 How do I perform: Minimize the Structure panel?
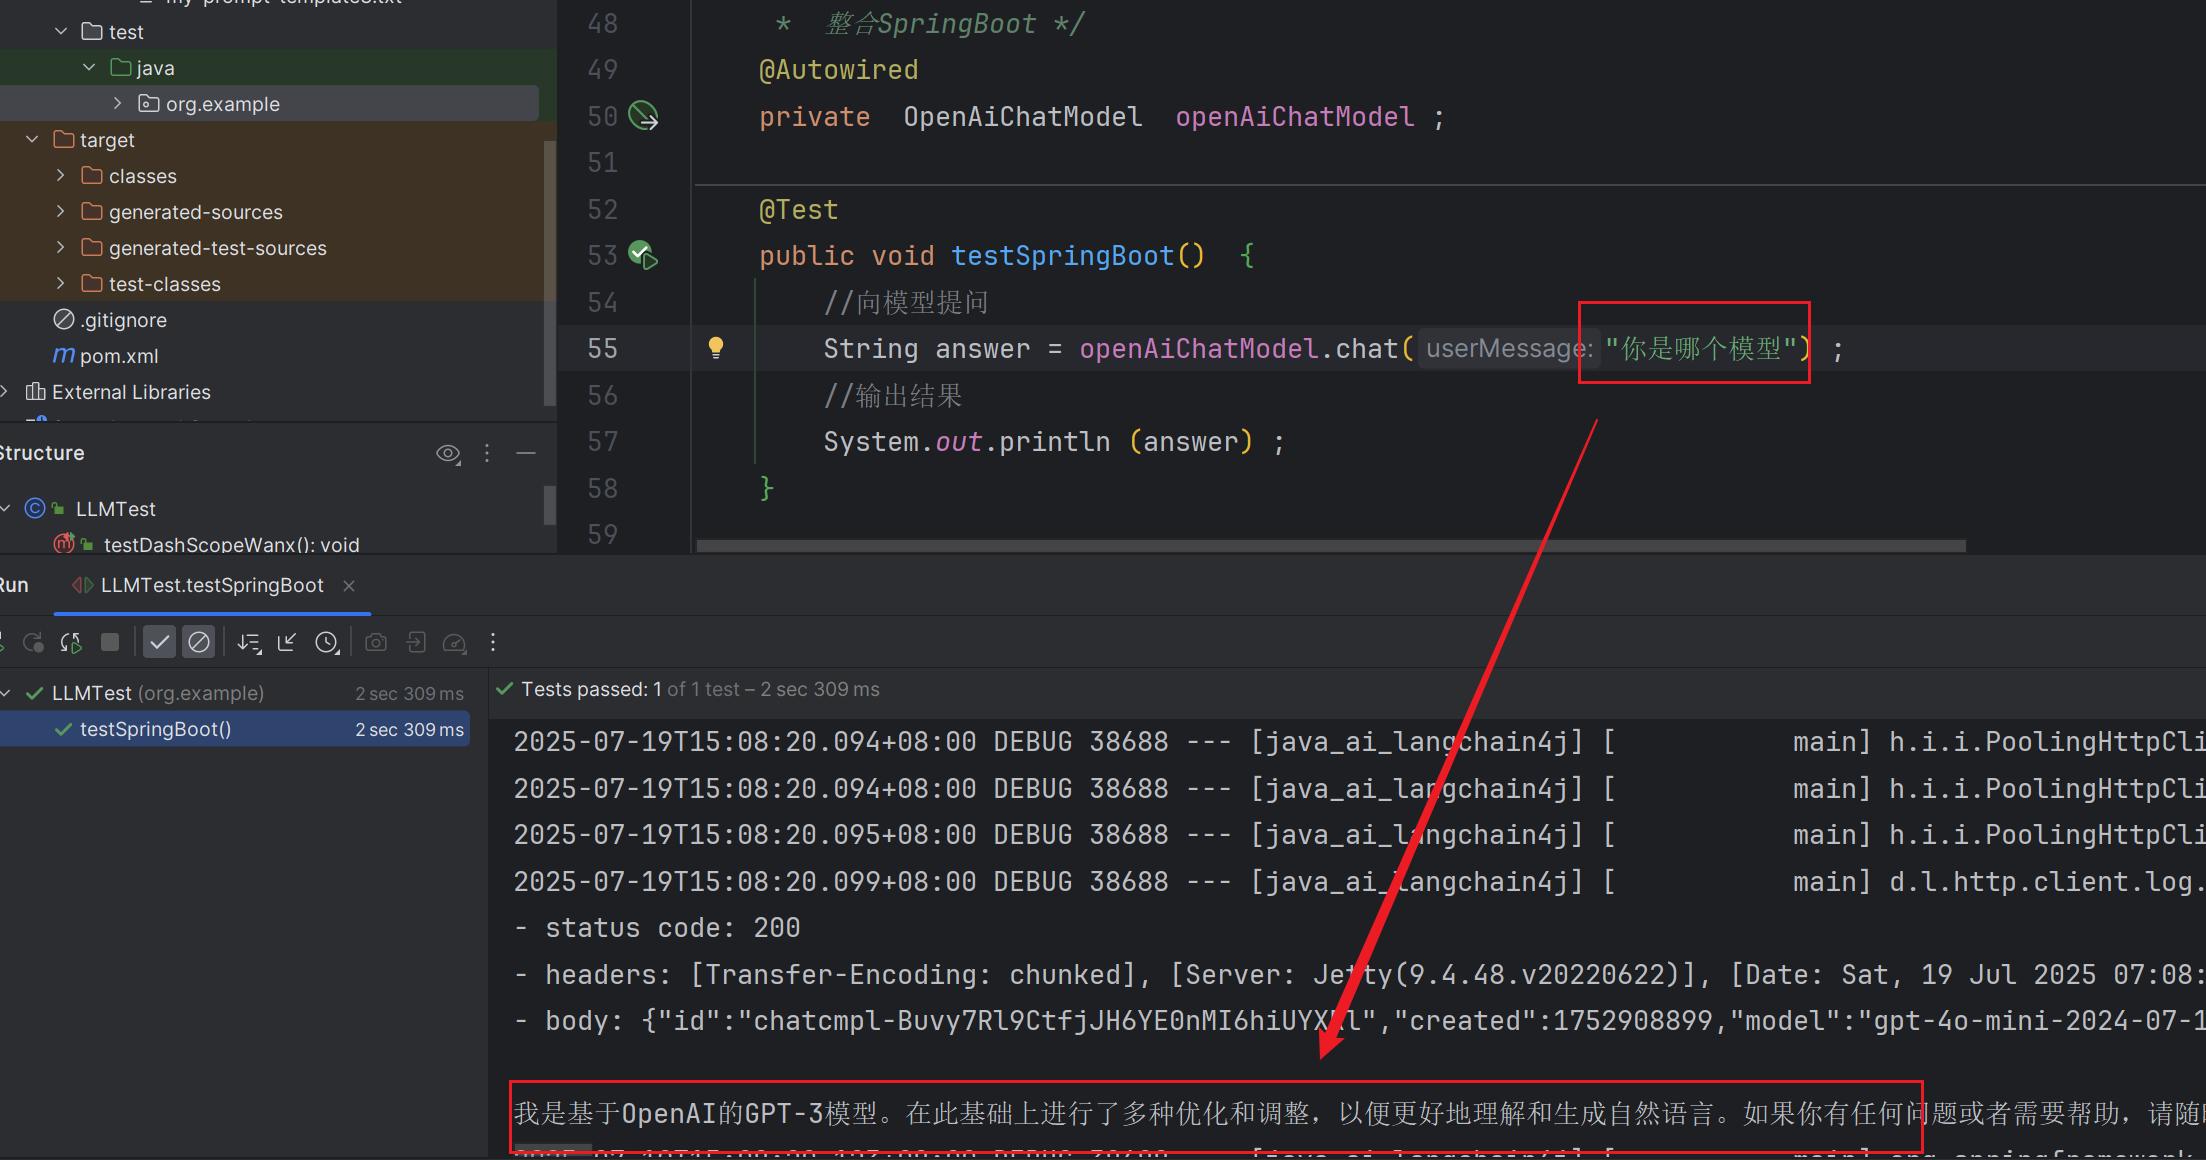point(526,453)
